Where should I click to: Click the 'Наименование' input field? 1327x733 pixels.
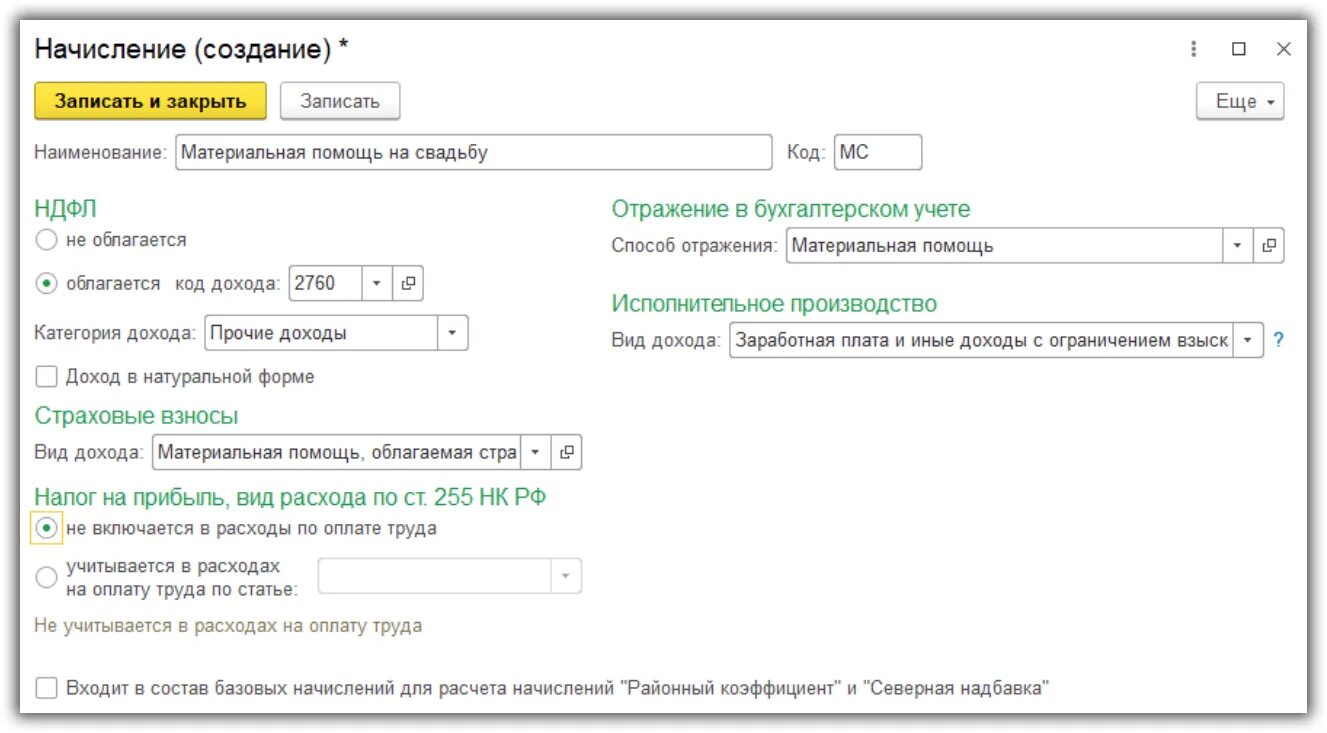click(x=474, y=153)
